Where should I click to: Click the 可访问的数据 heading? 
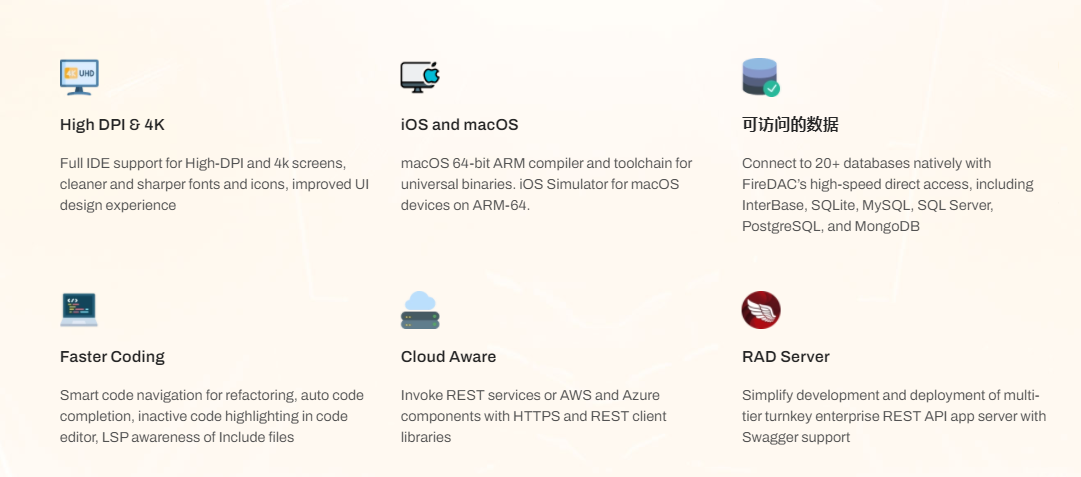click(x=790, y=125)
